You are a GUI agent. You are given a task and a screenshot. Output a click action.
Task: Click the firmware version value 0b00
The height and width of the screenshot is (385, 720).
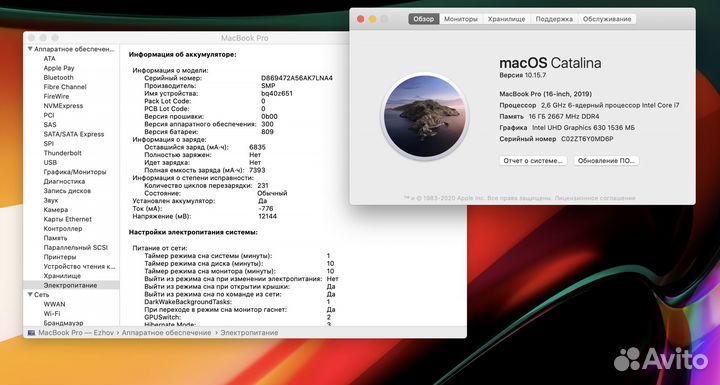point(269,117)
